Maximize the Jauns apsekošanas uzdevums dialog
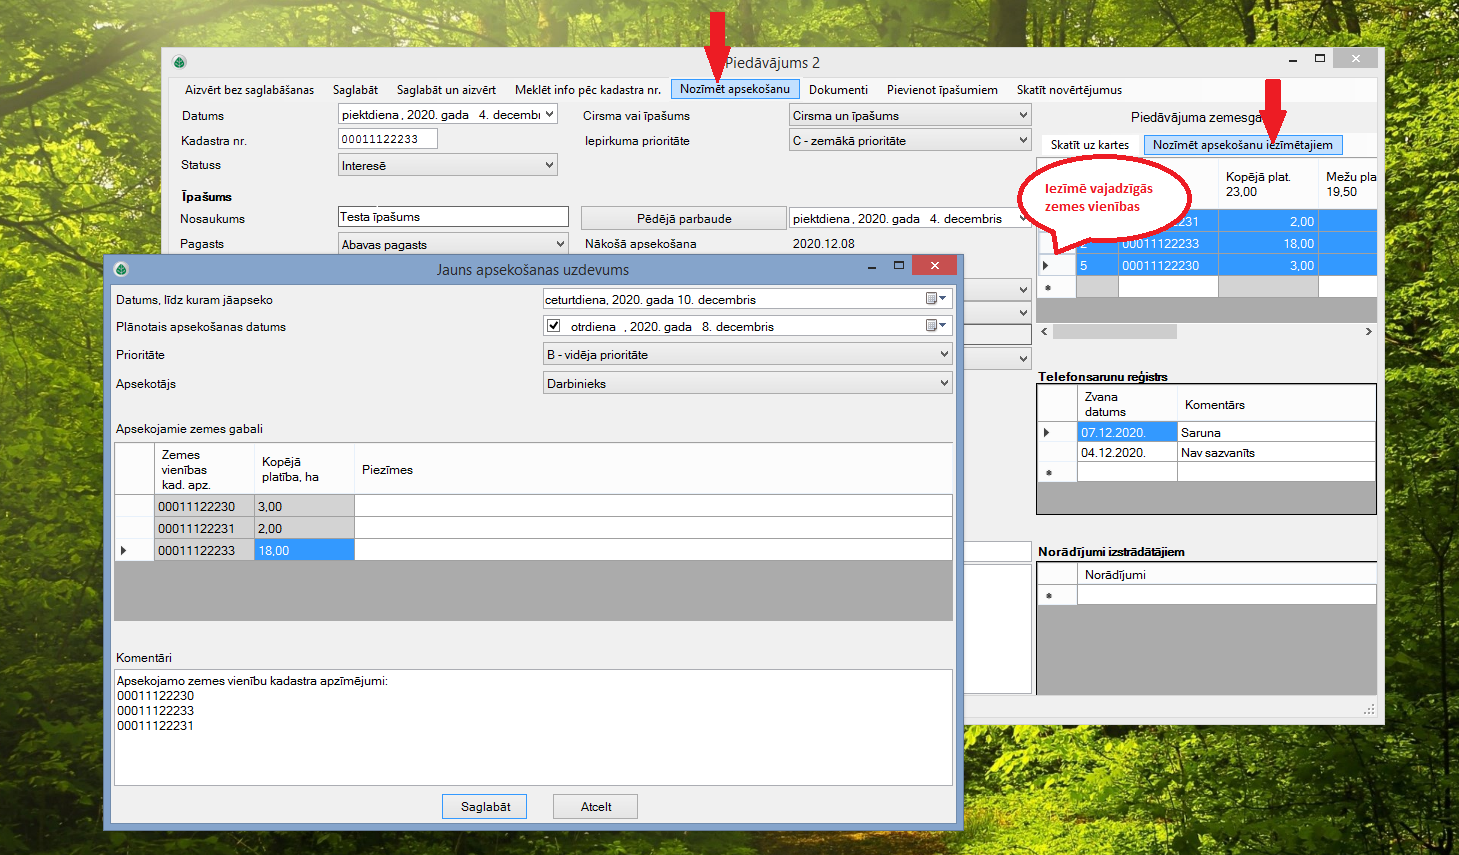Viewport: 1459px width, 855px height. [898, 266]
